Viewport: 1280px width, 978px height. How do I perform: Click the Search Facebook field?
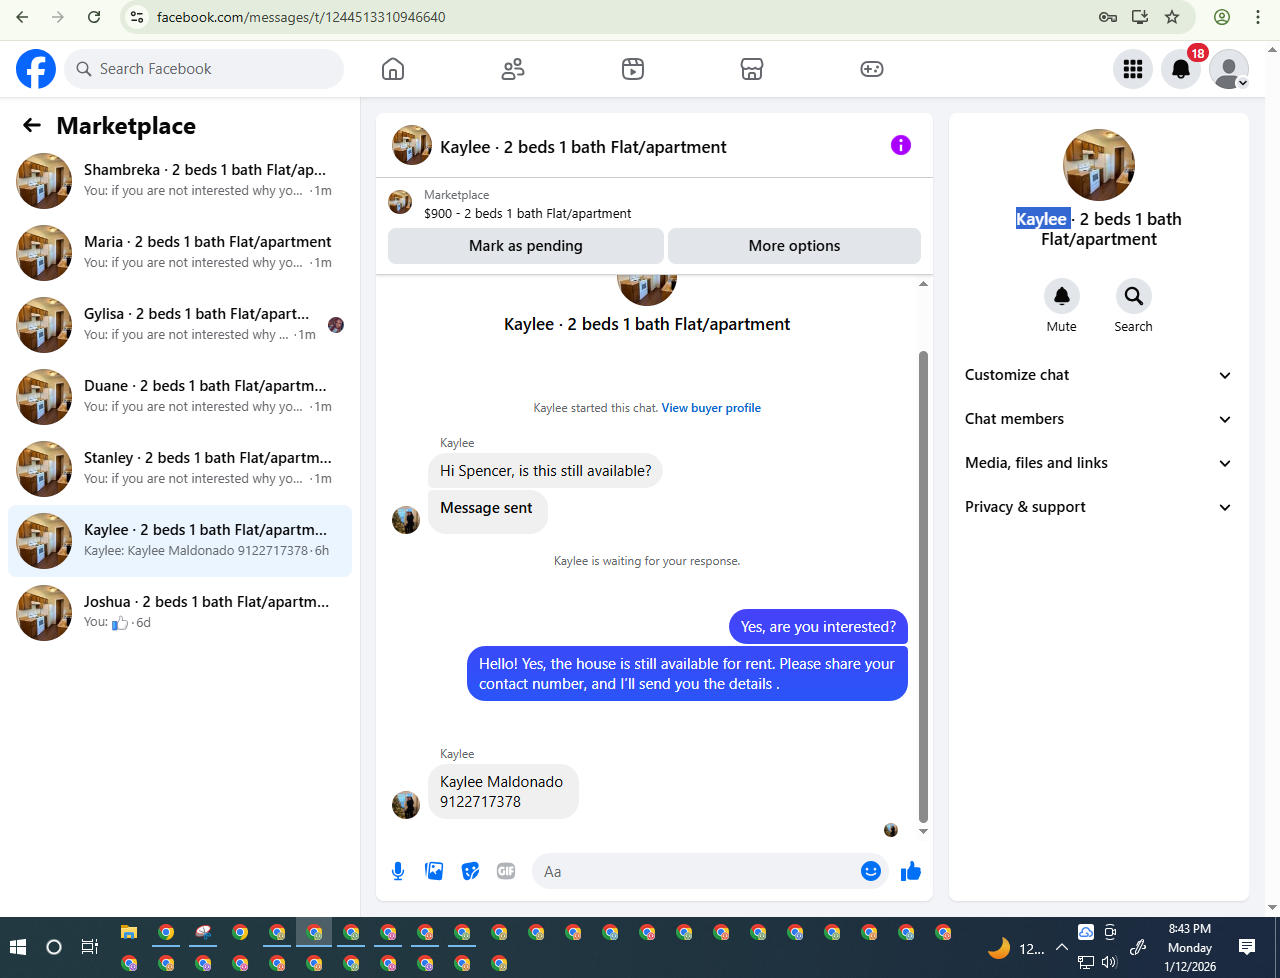coord(205,69)
